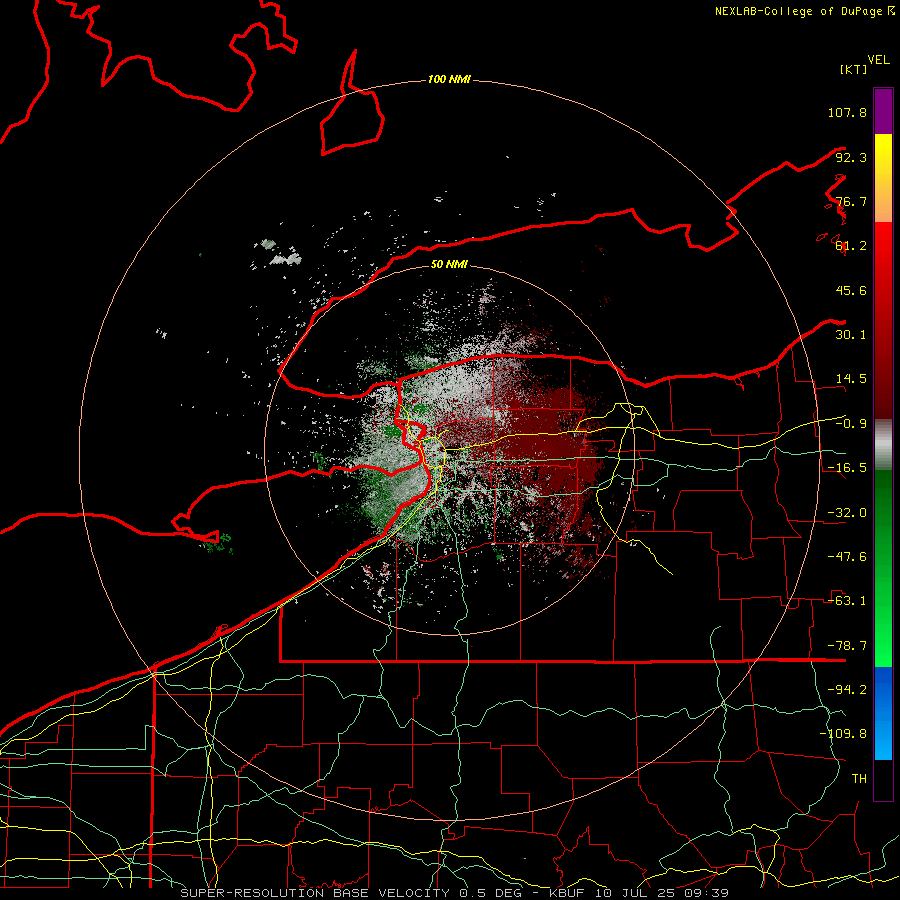Pick the blue segment of the velocity color bar

(x=883, y=713)
